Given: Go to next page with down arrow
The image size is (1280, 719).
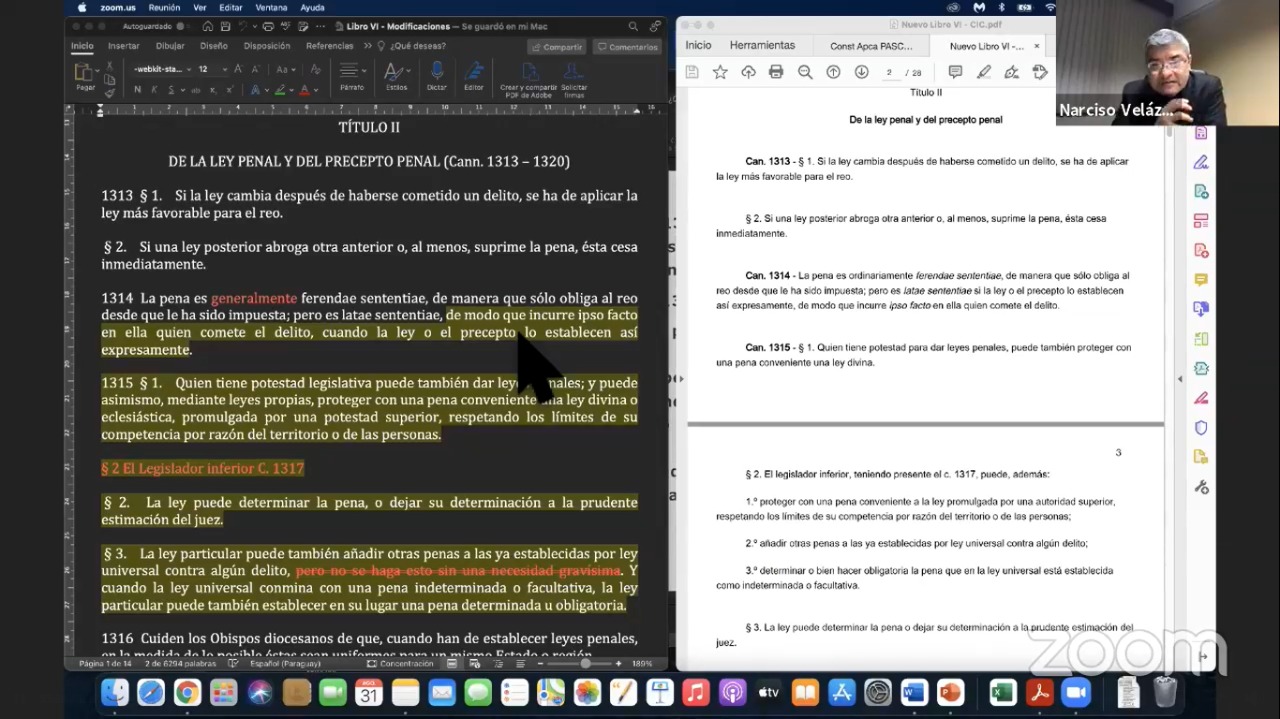Looking at the screenshot, I should [x=861, y=72].
